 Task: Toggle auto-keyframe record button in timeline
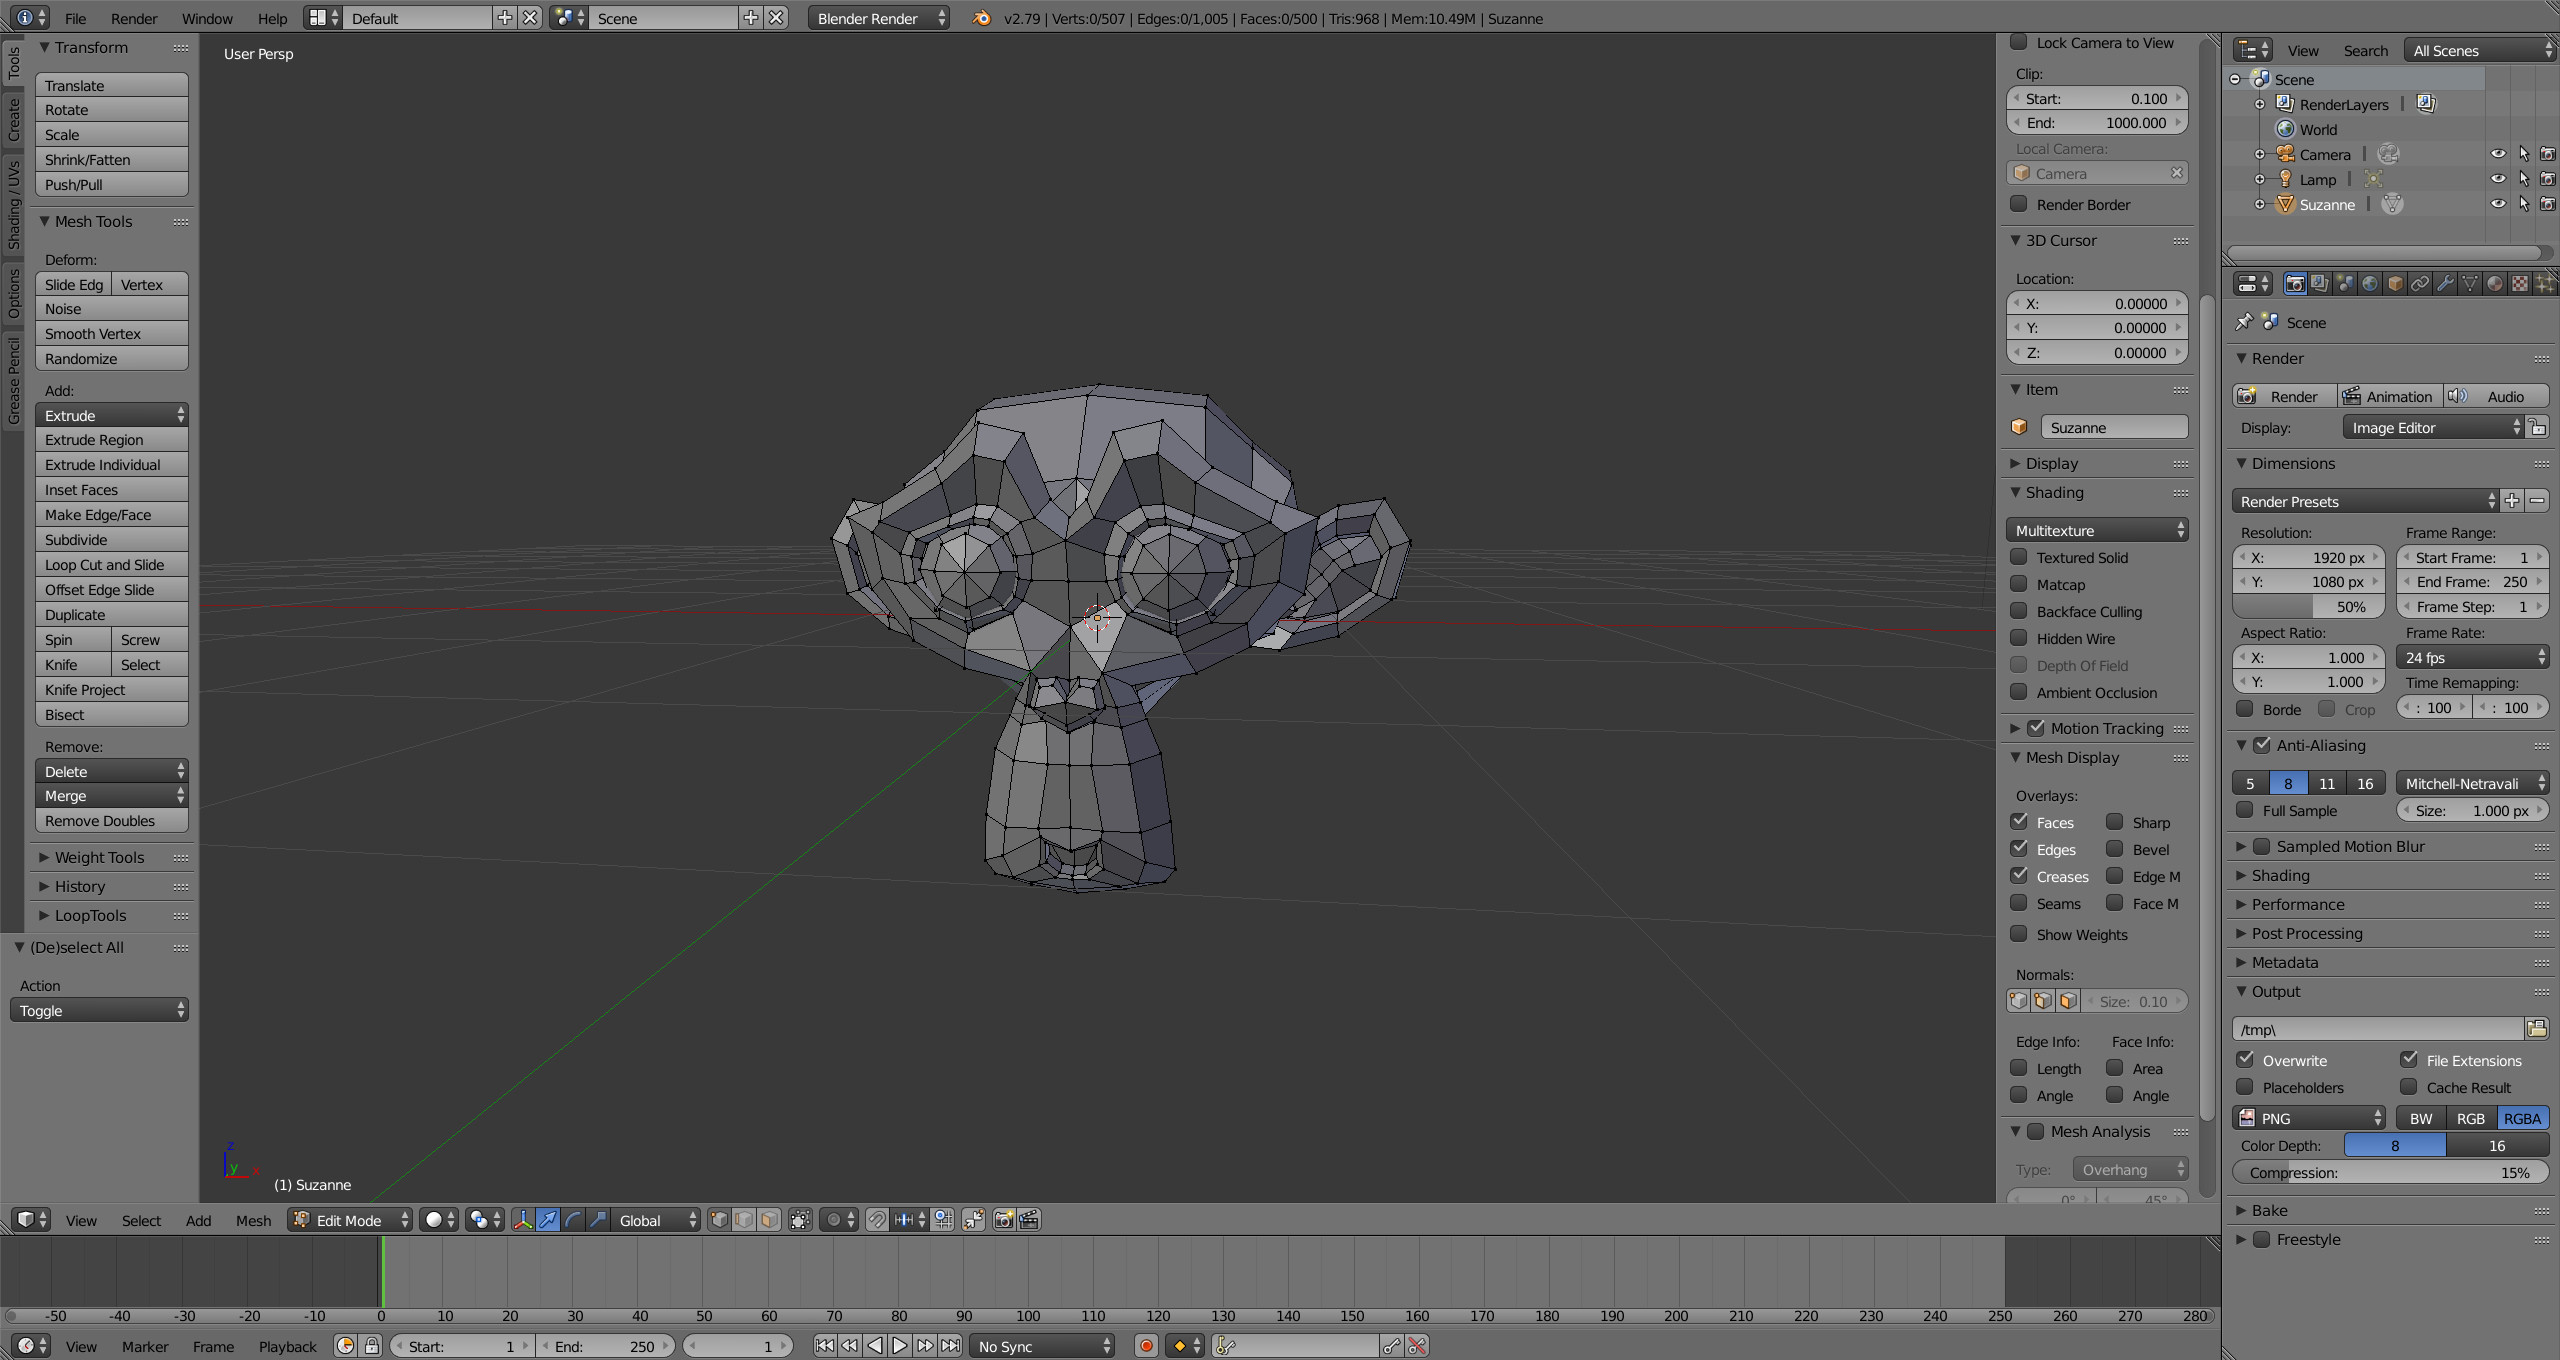click(x=1146, y=1346)
